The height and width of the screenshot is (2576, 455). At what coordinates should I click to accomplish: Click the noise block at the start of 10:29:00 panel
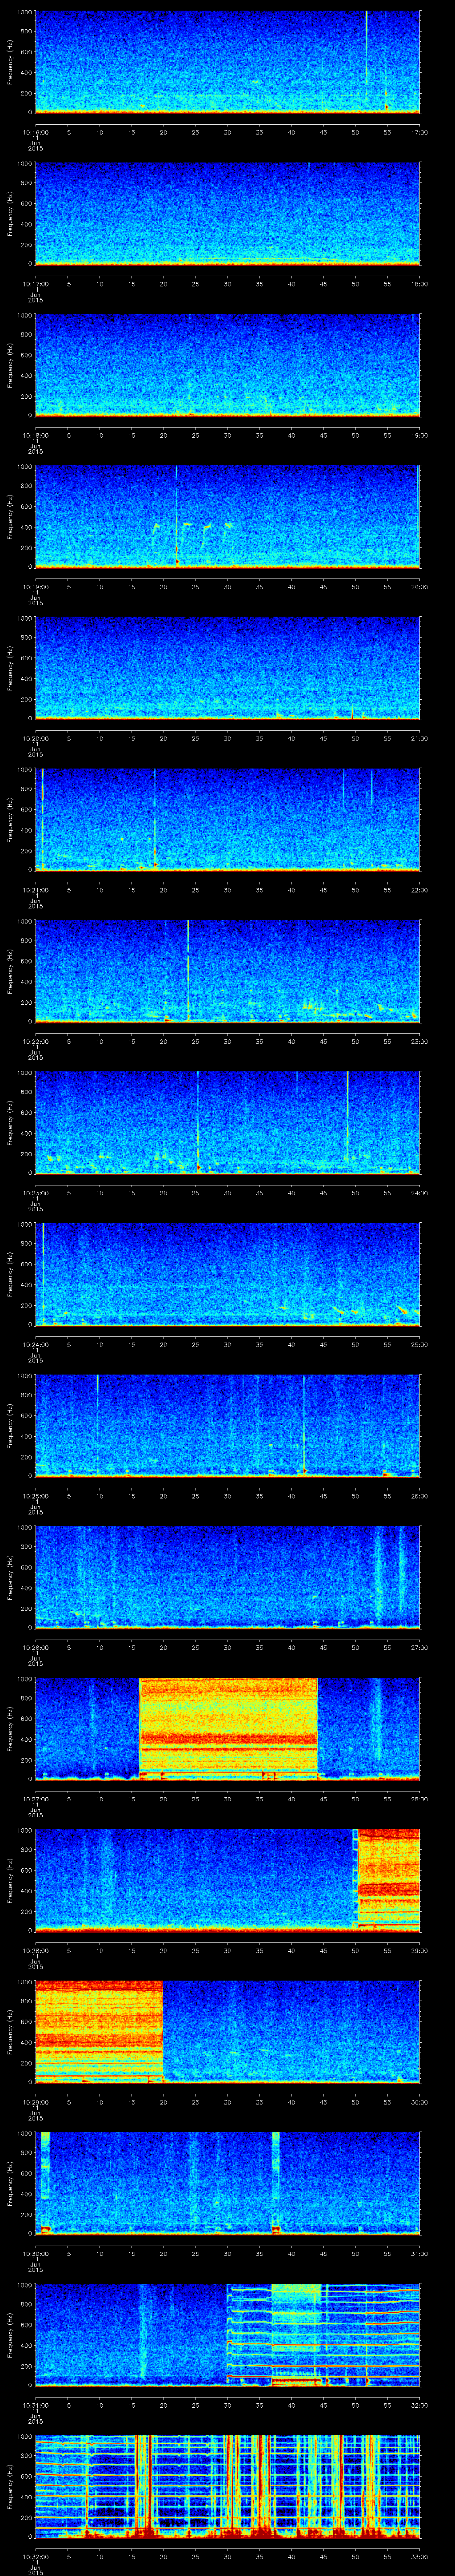[x=98, y=2029]
